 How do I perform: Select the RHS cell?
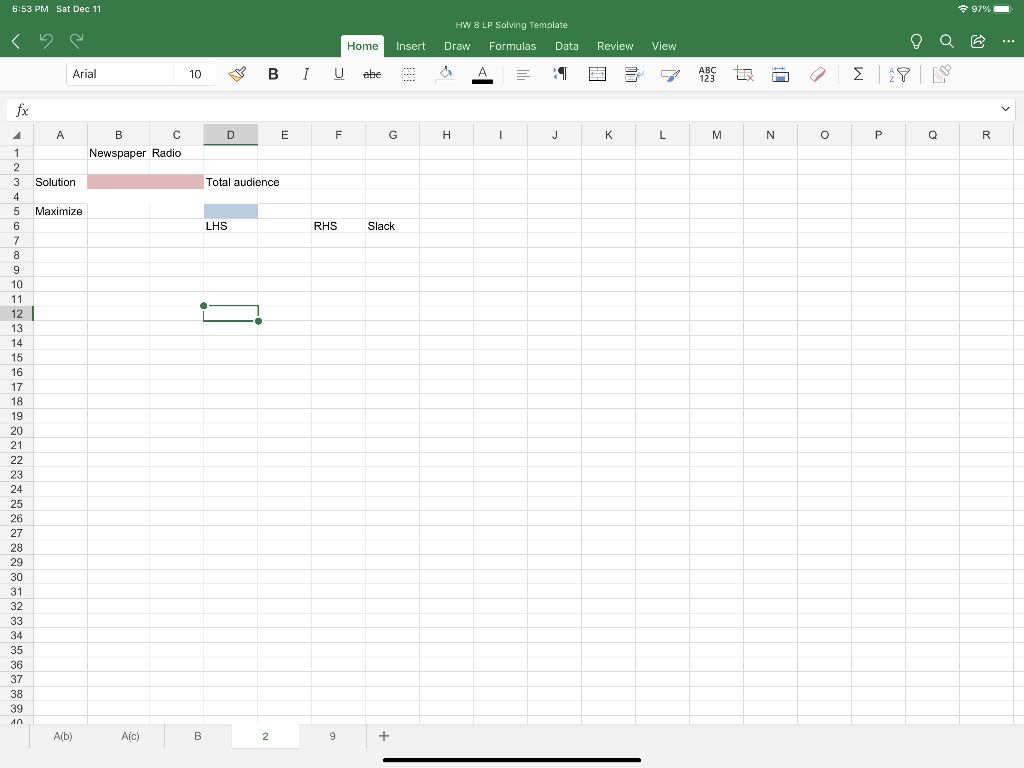click(x=338, y=226)
